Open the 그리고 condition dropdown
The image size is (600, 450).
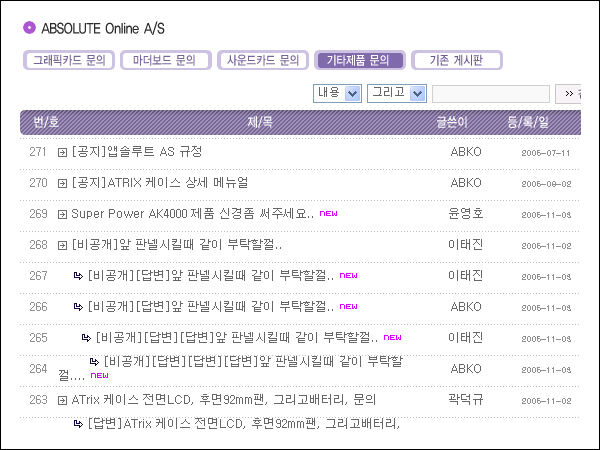point(396,93)
